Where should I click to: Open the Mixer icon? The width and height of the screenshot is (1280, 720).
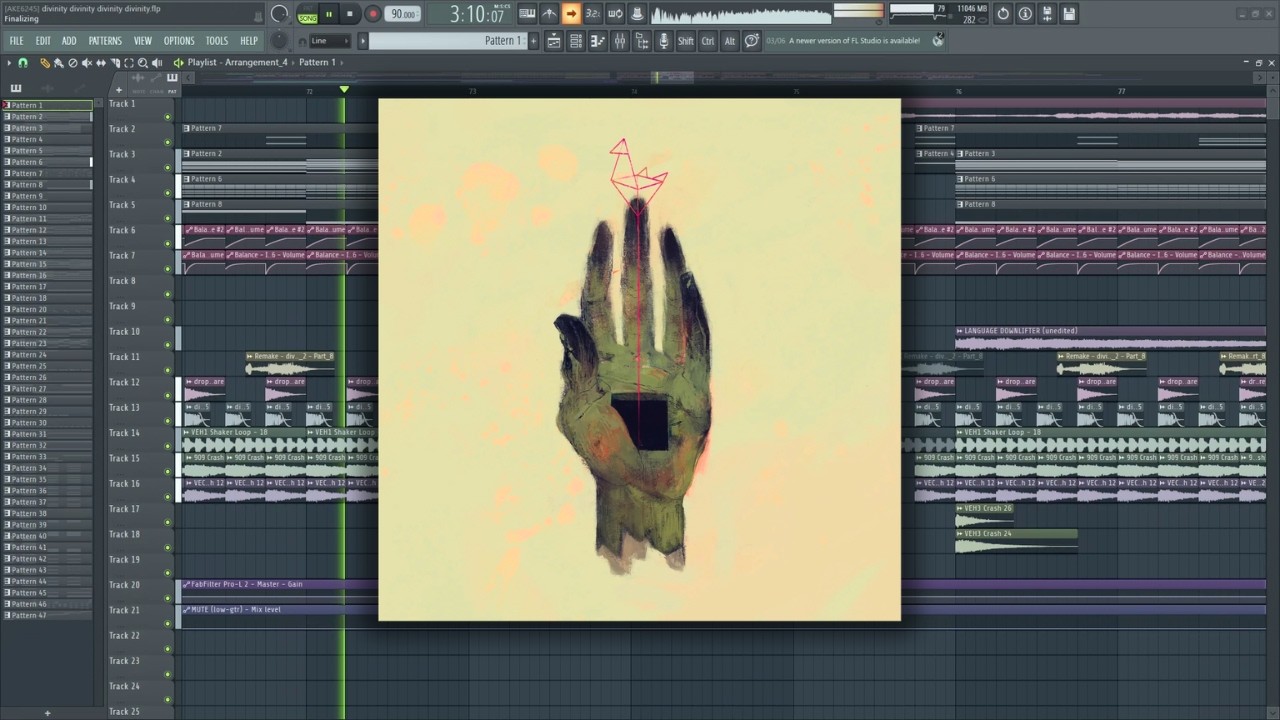point(620,41)
